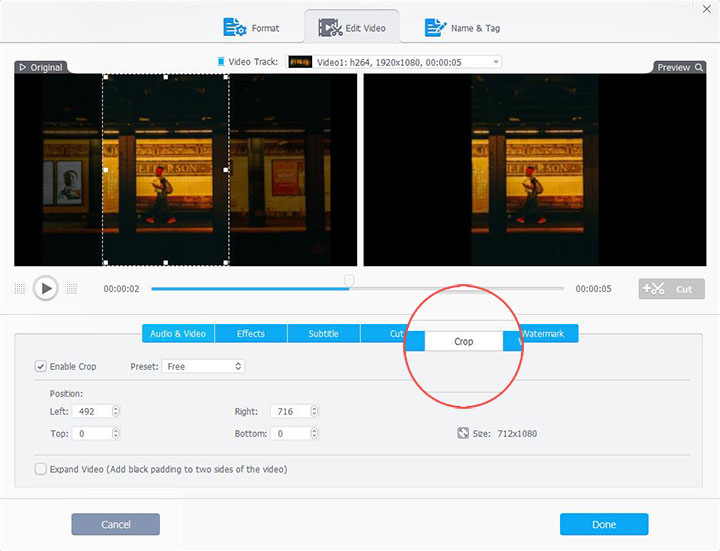Step to the next frame
The height and width of the screenshot is (551, 720).
(x=72, y=288)
